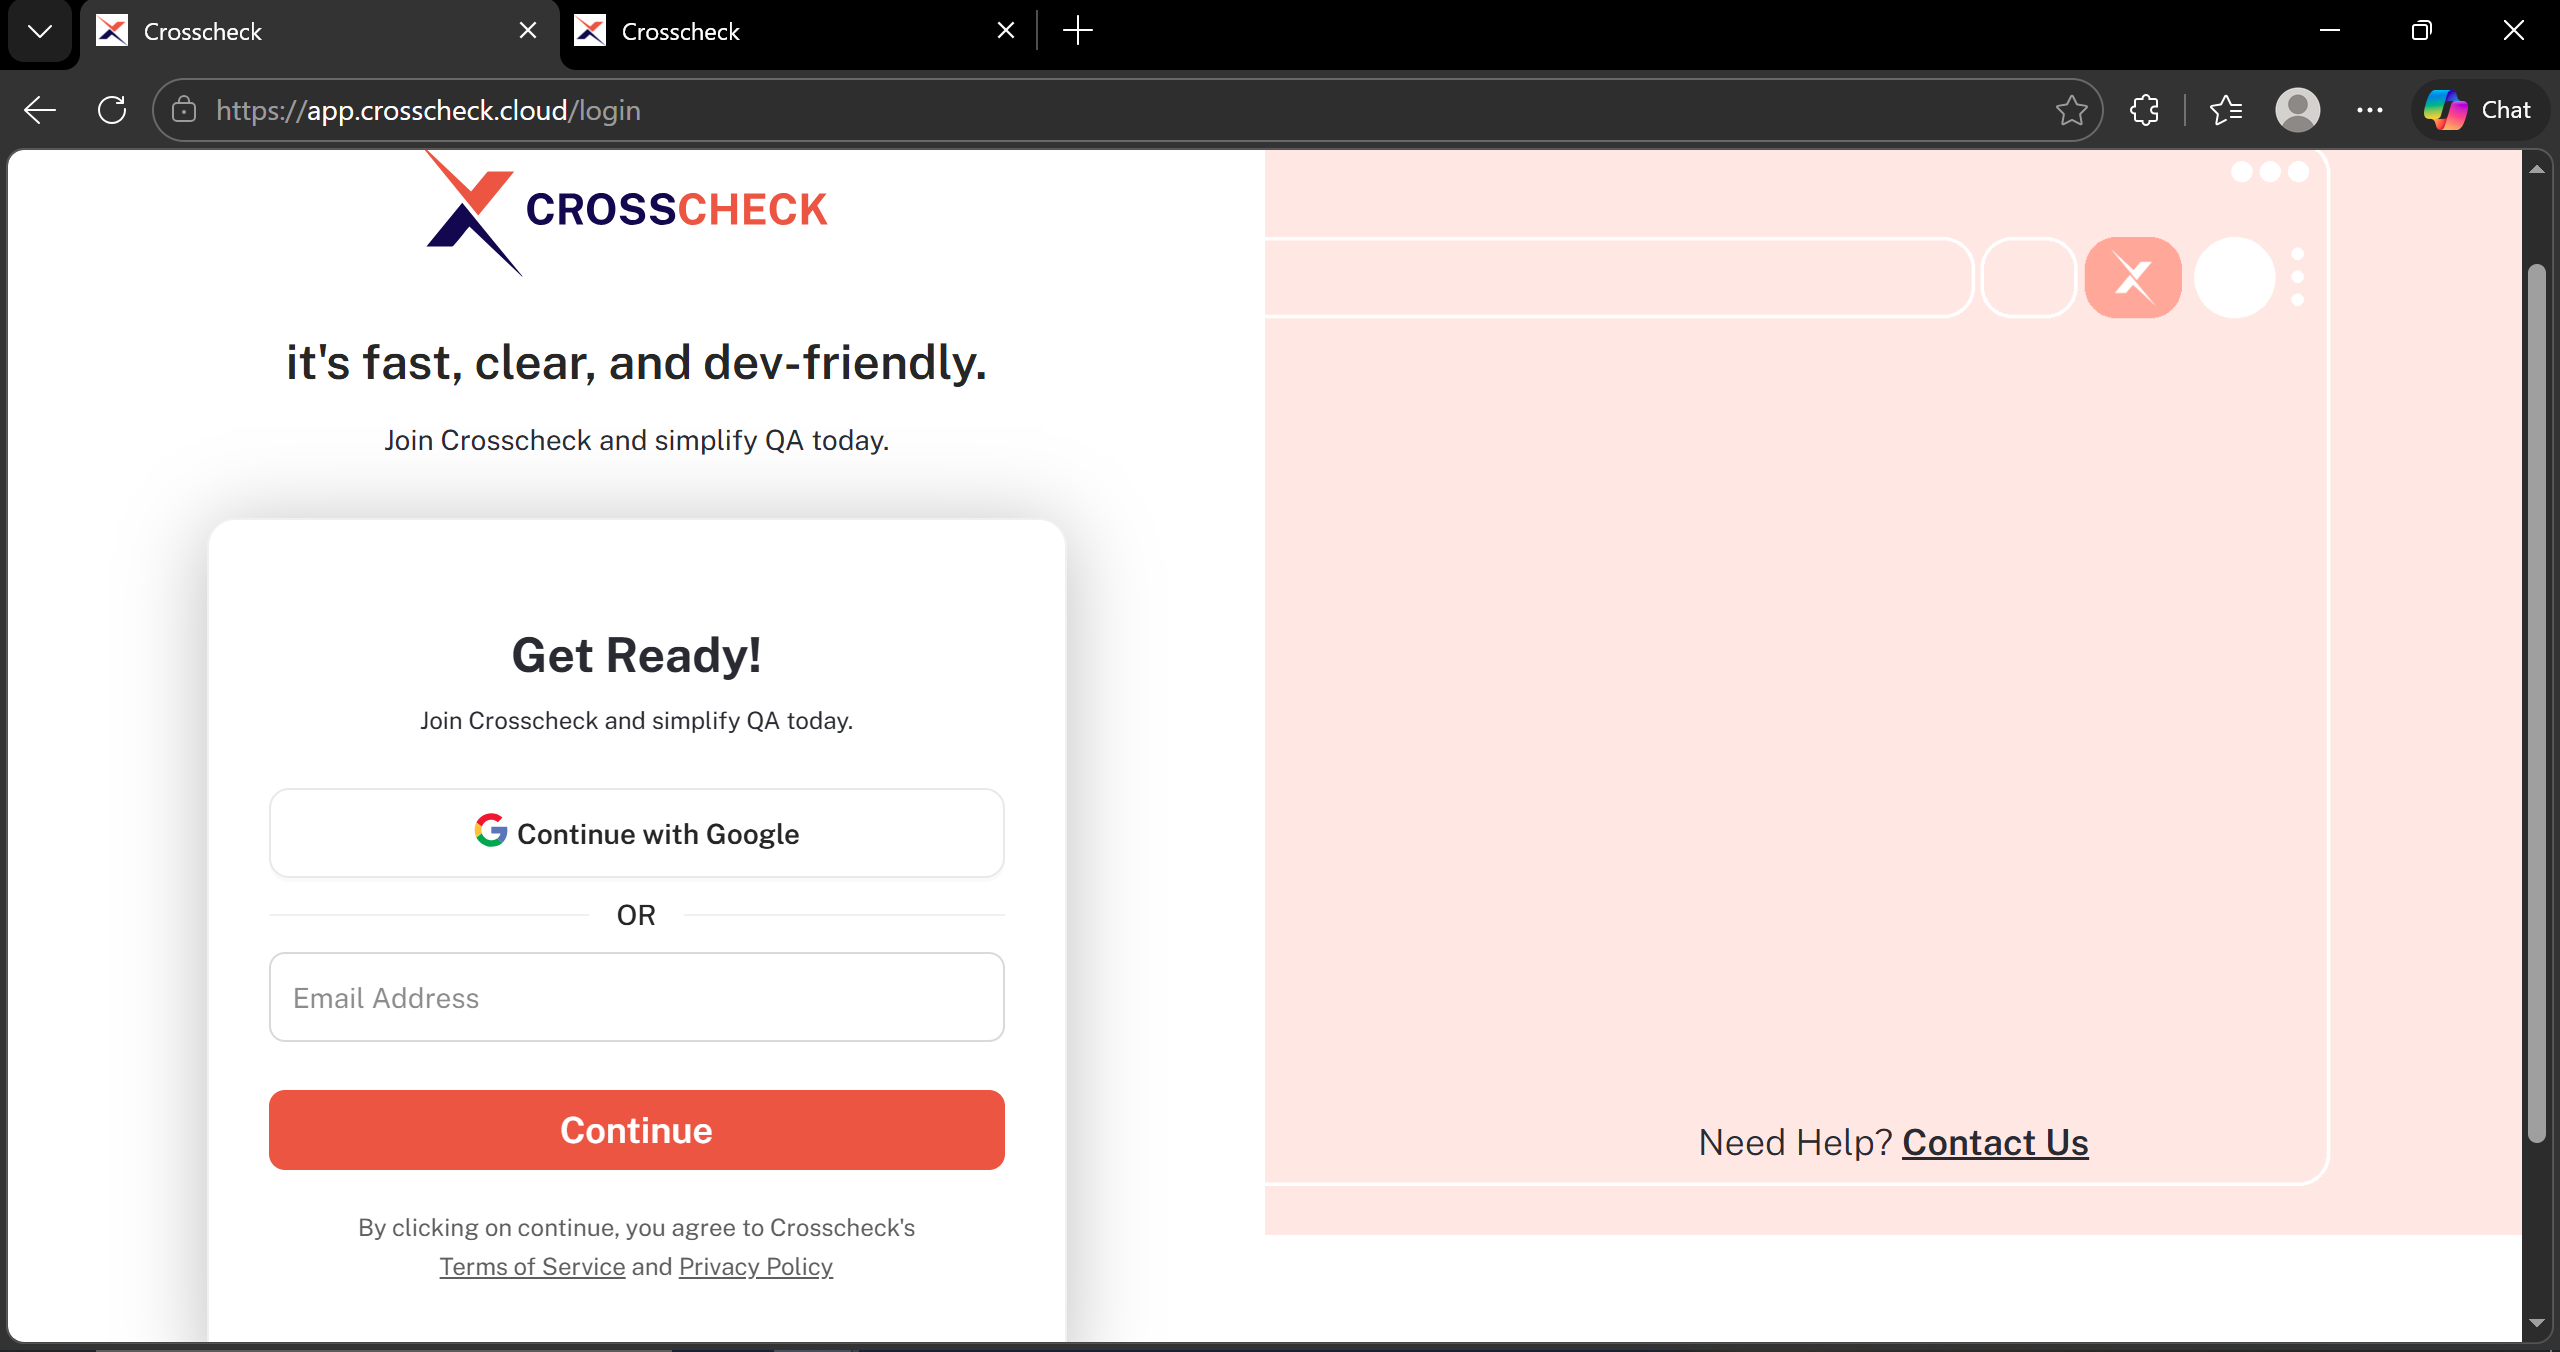The width and height of the screenshot is (2560, 1352).
Task: Open the browser Extensions puzzle icon
Action: [x=2145, y=110]
